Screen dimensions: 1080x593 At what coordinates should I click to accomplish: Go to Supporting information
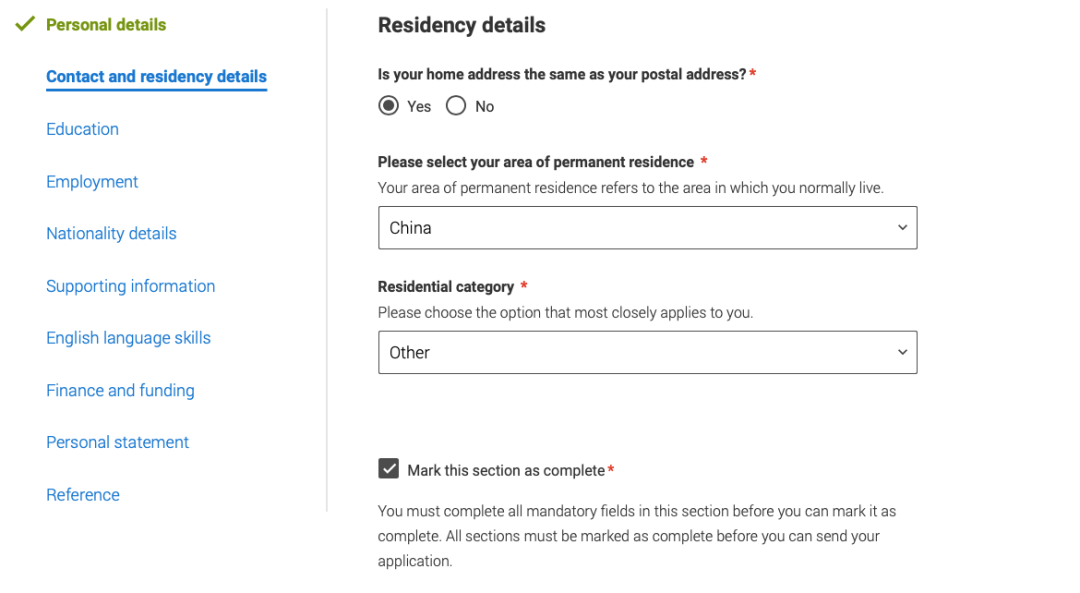coord(130,286)
